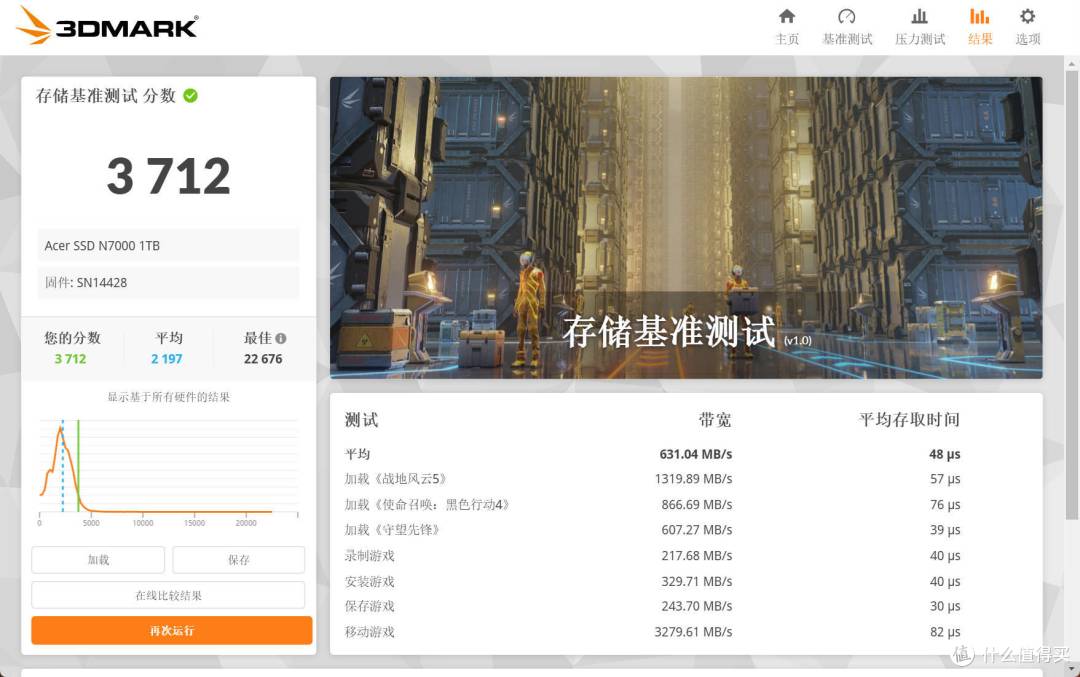Screen dimensions: 1080x677
Task: Click the 带宽 column header
Action: tap(714, 419)
